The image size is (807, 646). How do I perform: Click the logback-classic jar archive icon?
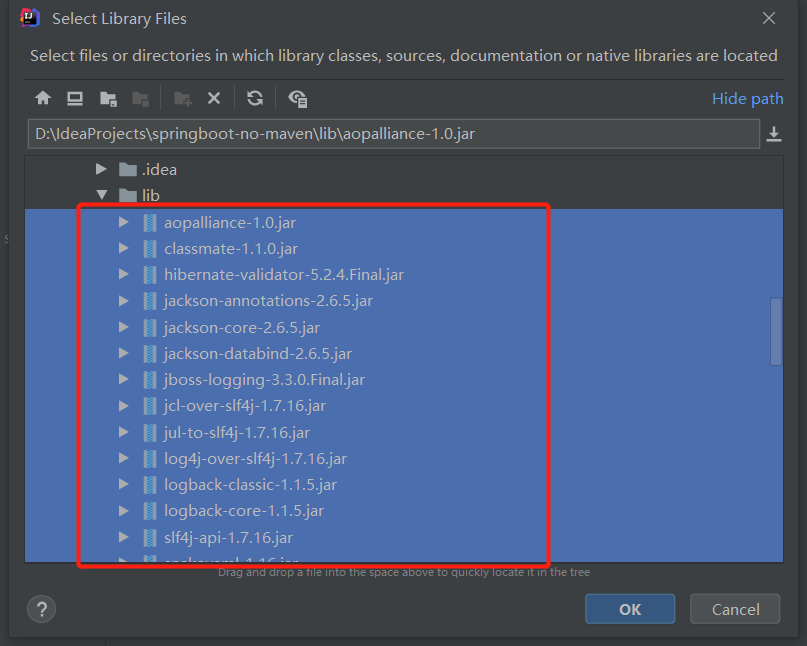click(x=150, y=484)
